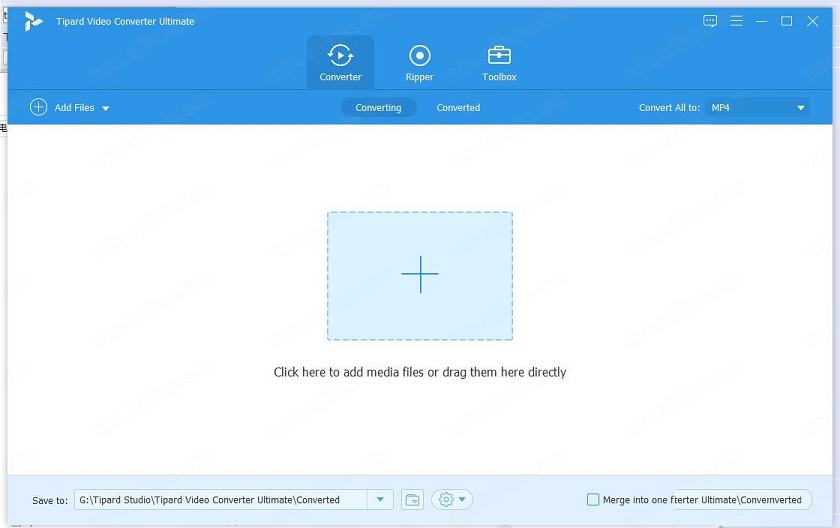Open the Convert All to MP4 dropdown
The height and width of the screenshot is (528, 840).
pyautogui.click(x=757, y=107)
